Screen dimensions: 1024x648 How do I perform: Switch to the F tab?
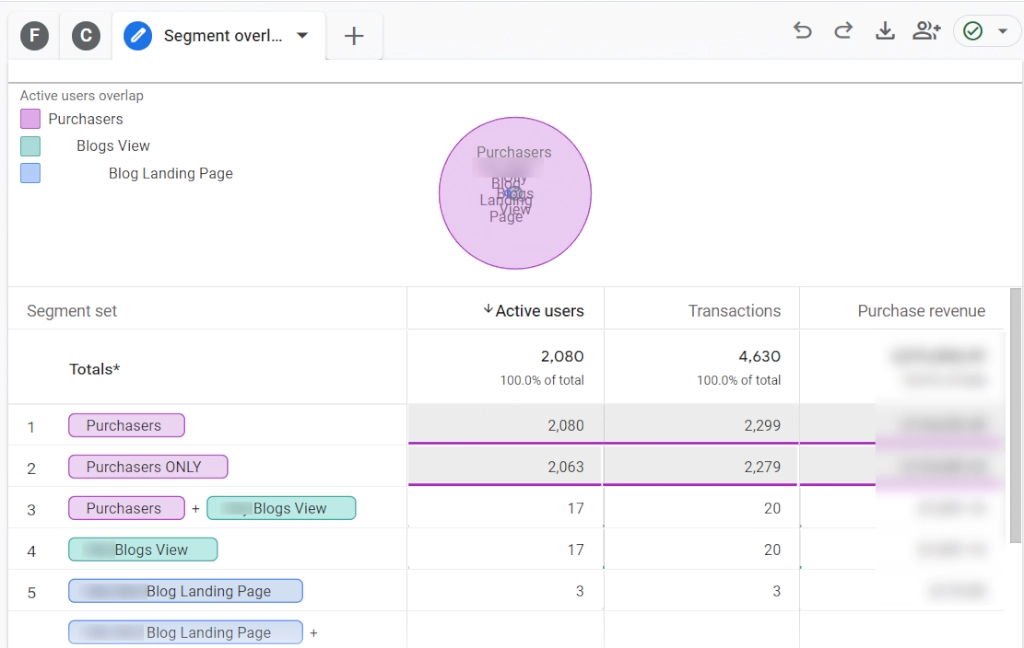click(x=35, y=35)
